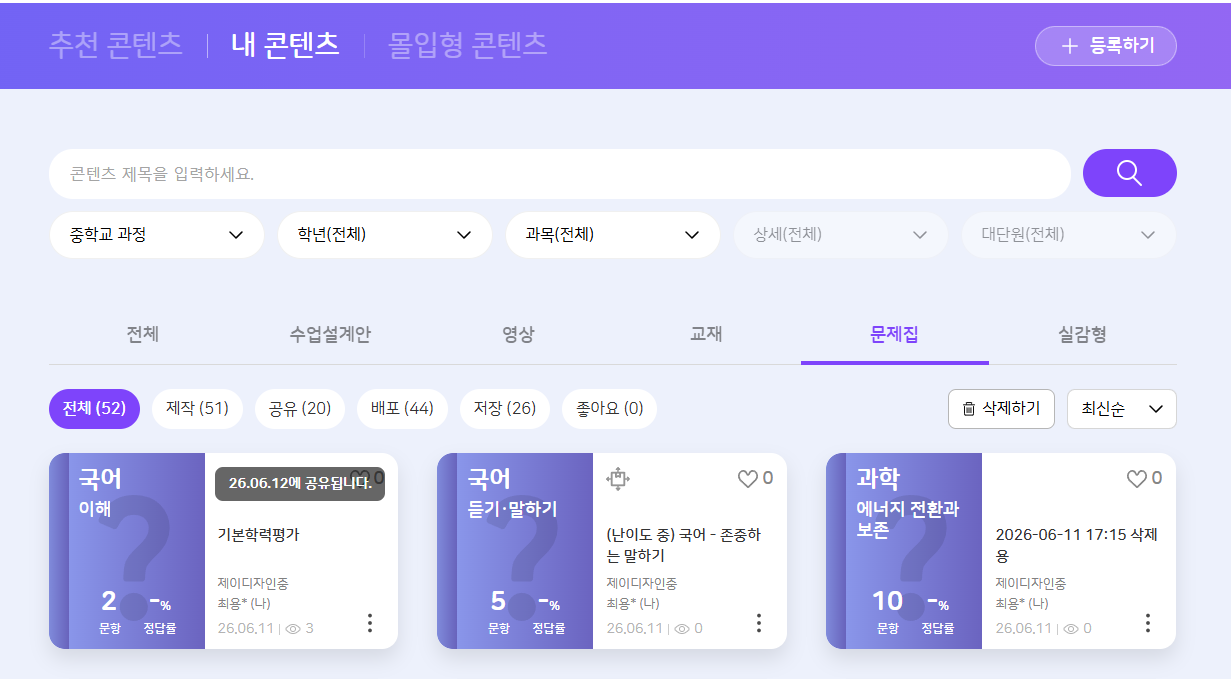Select the 저장 (26) filter chip

[x=505, y=409]
